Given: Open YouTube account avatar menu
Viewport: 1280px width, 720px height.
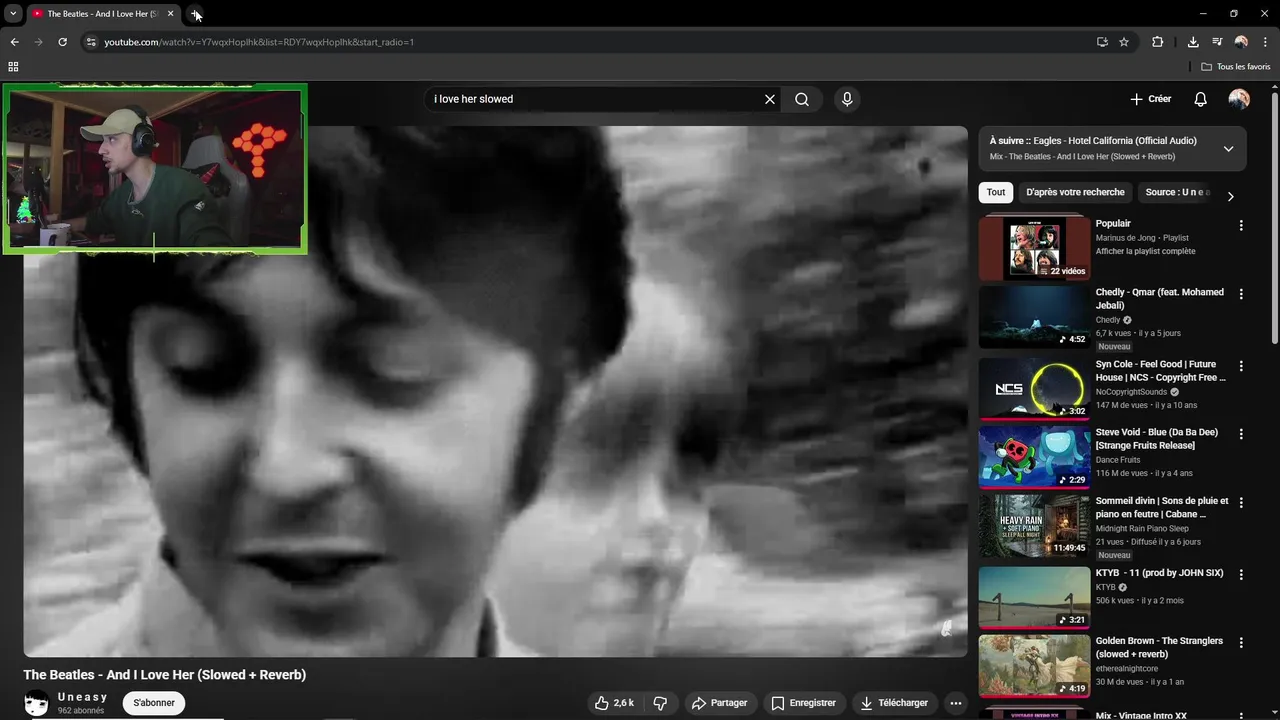Looking at the screenshot, I should (1239, 99).
